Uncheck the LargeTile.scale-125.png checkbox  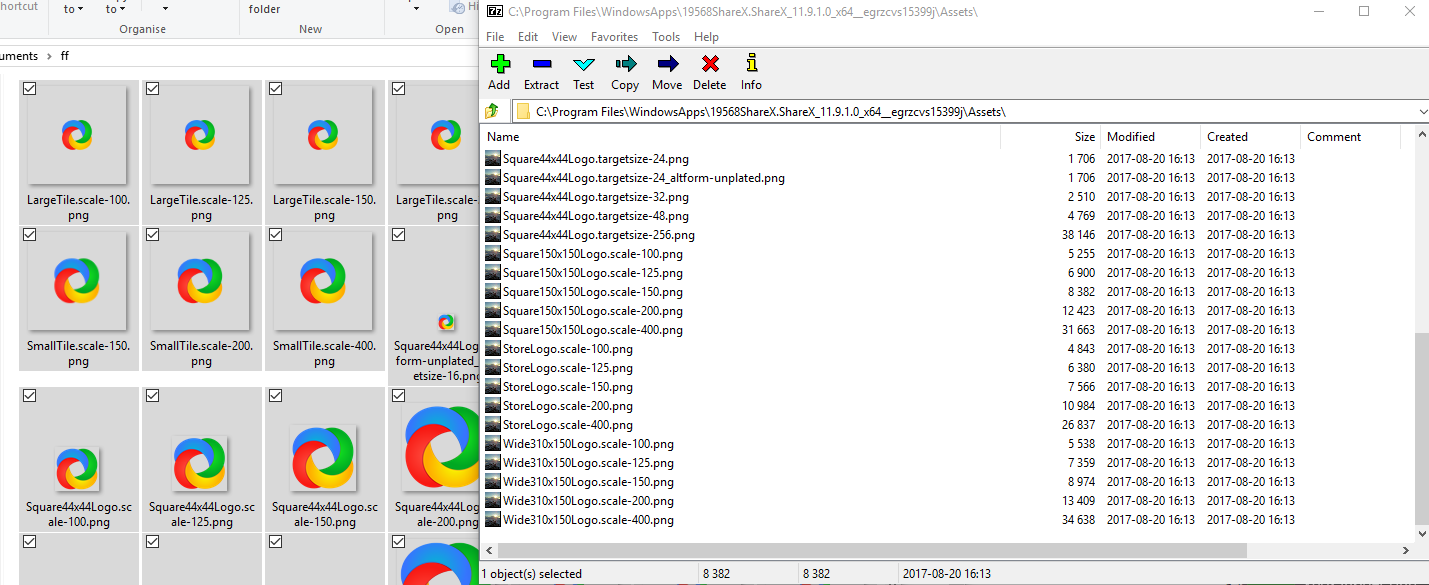pyautogui.click(x=153, y=89)
